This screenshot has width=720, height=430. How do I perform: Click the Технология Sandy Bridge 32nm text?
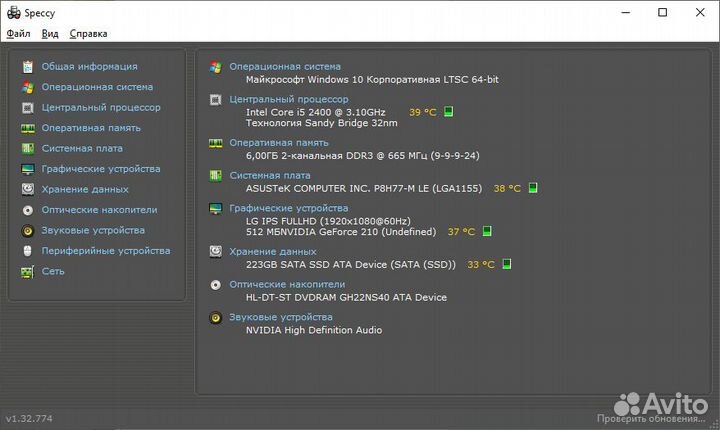tap(321, 123)
